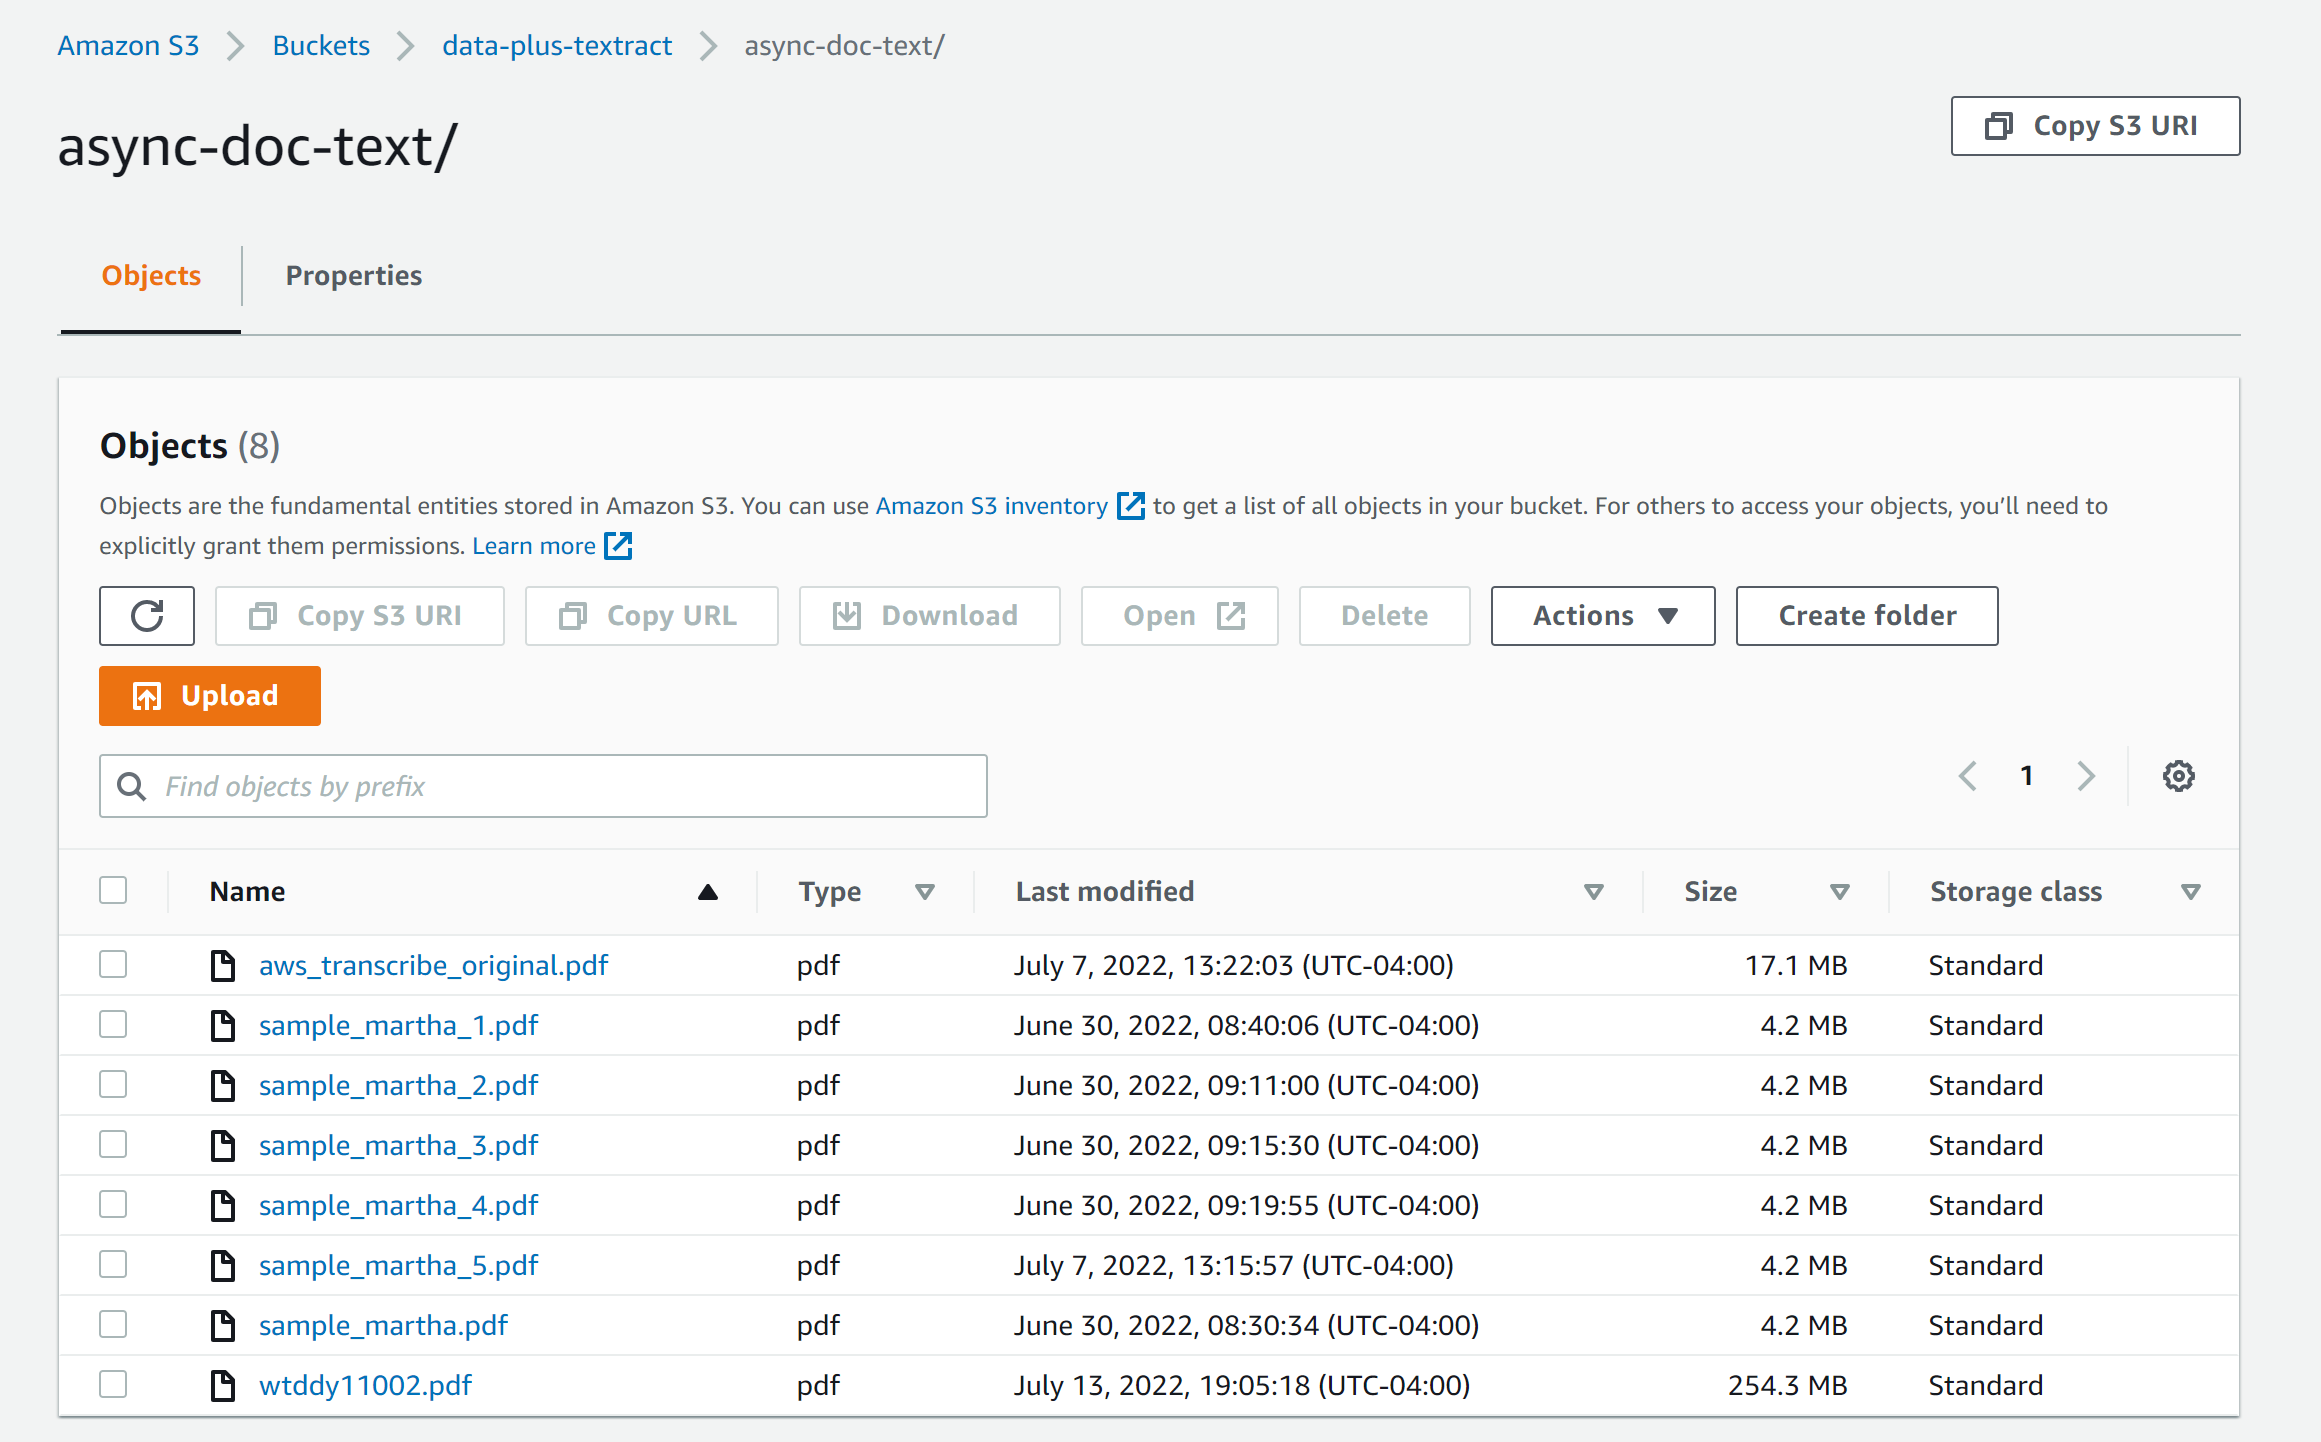Click file icon for sample_martha_5.pdf

(223, 1265)
